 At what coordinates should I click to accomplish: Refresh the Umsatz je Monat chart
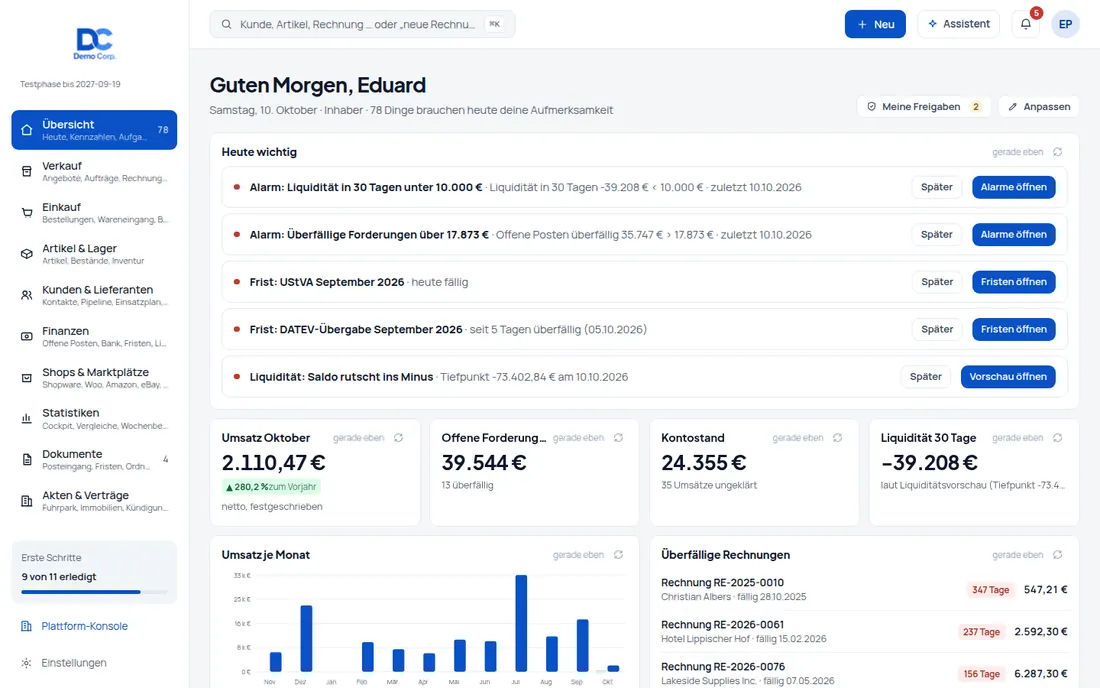[x=618, y=555]
